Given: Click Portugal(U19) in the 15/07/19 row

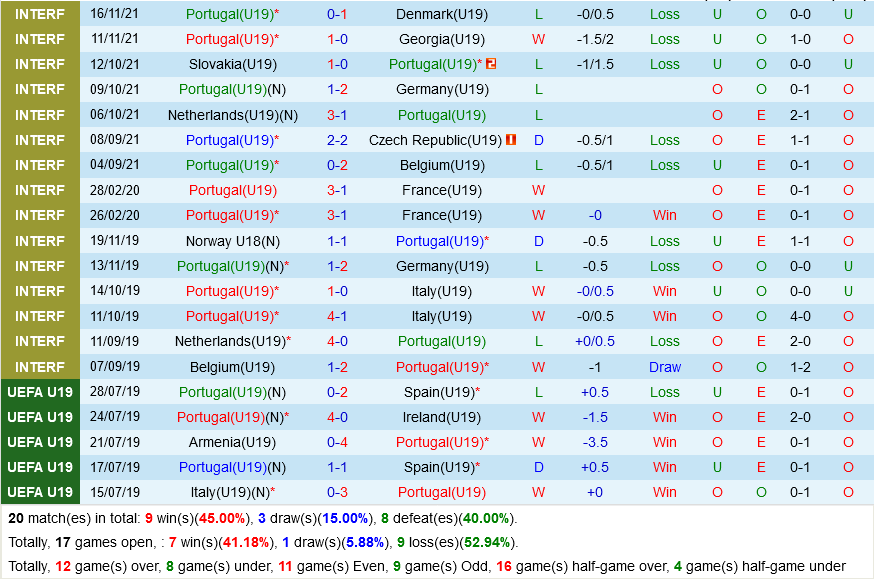Looking at the screenshot, I should click(x=442, y=493).
